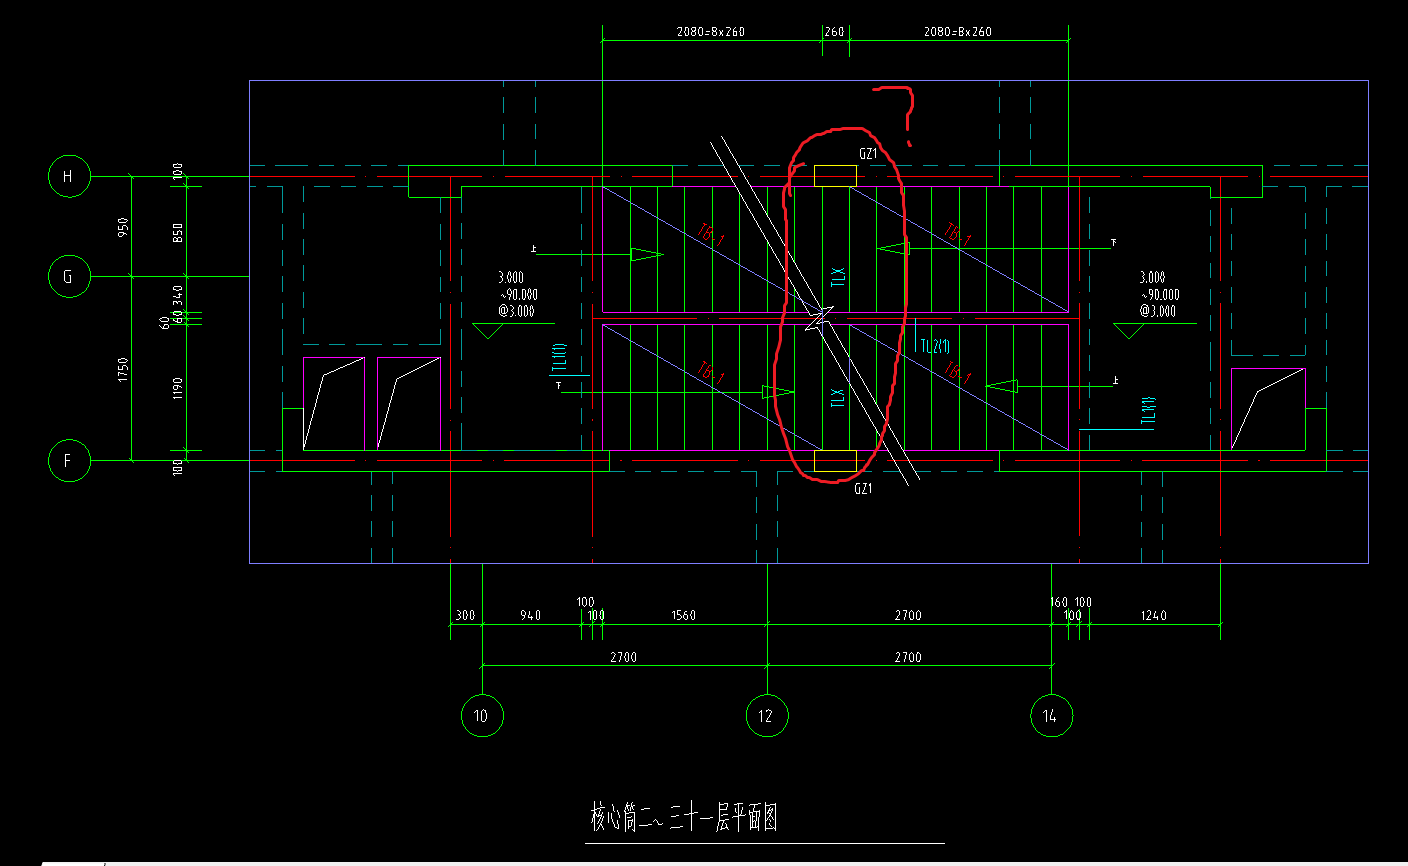1408x866 pixels.
Task: Click the zigzag break-line symbol at stair center
Action: (819, 320)
